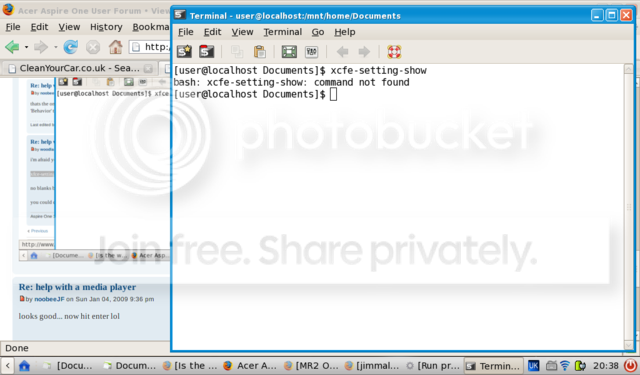The height and width of the screenshot is (375, 640).
Task: Open Terminal preferences toolbar icon
Action: tap(311, 52)
